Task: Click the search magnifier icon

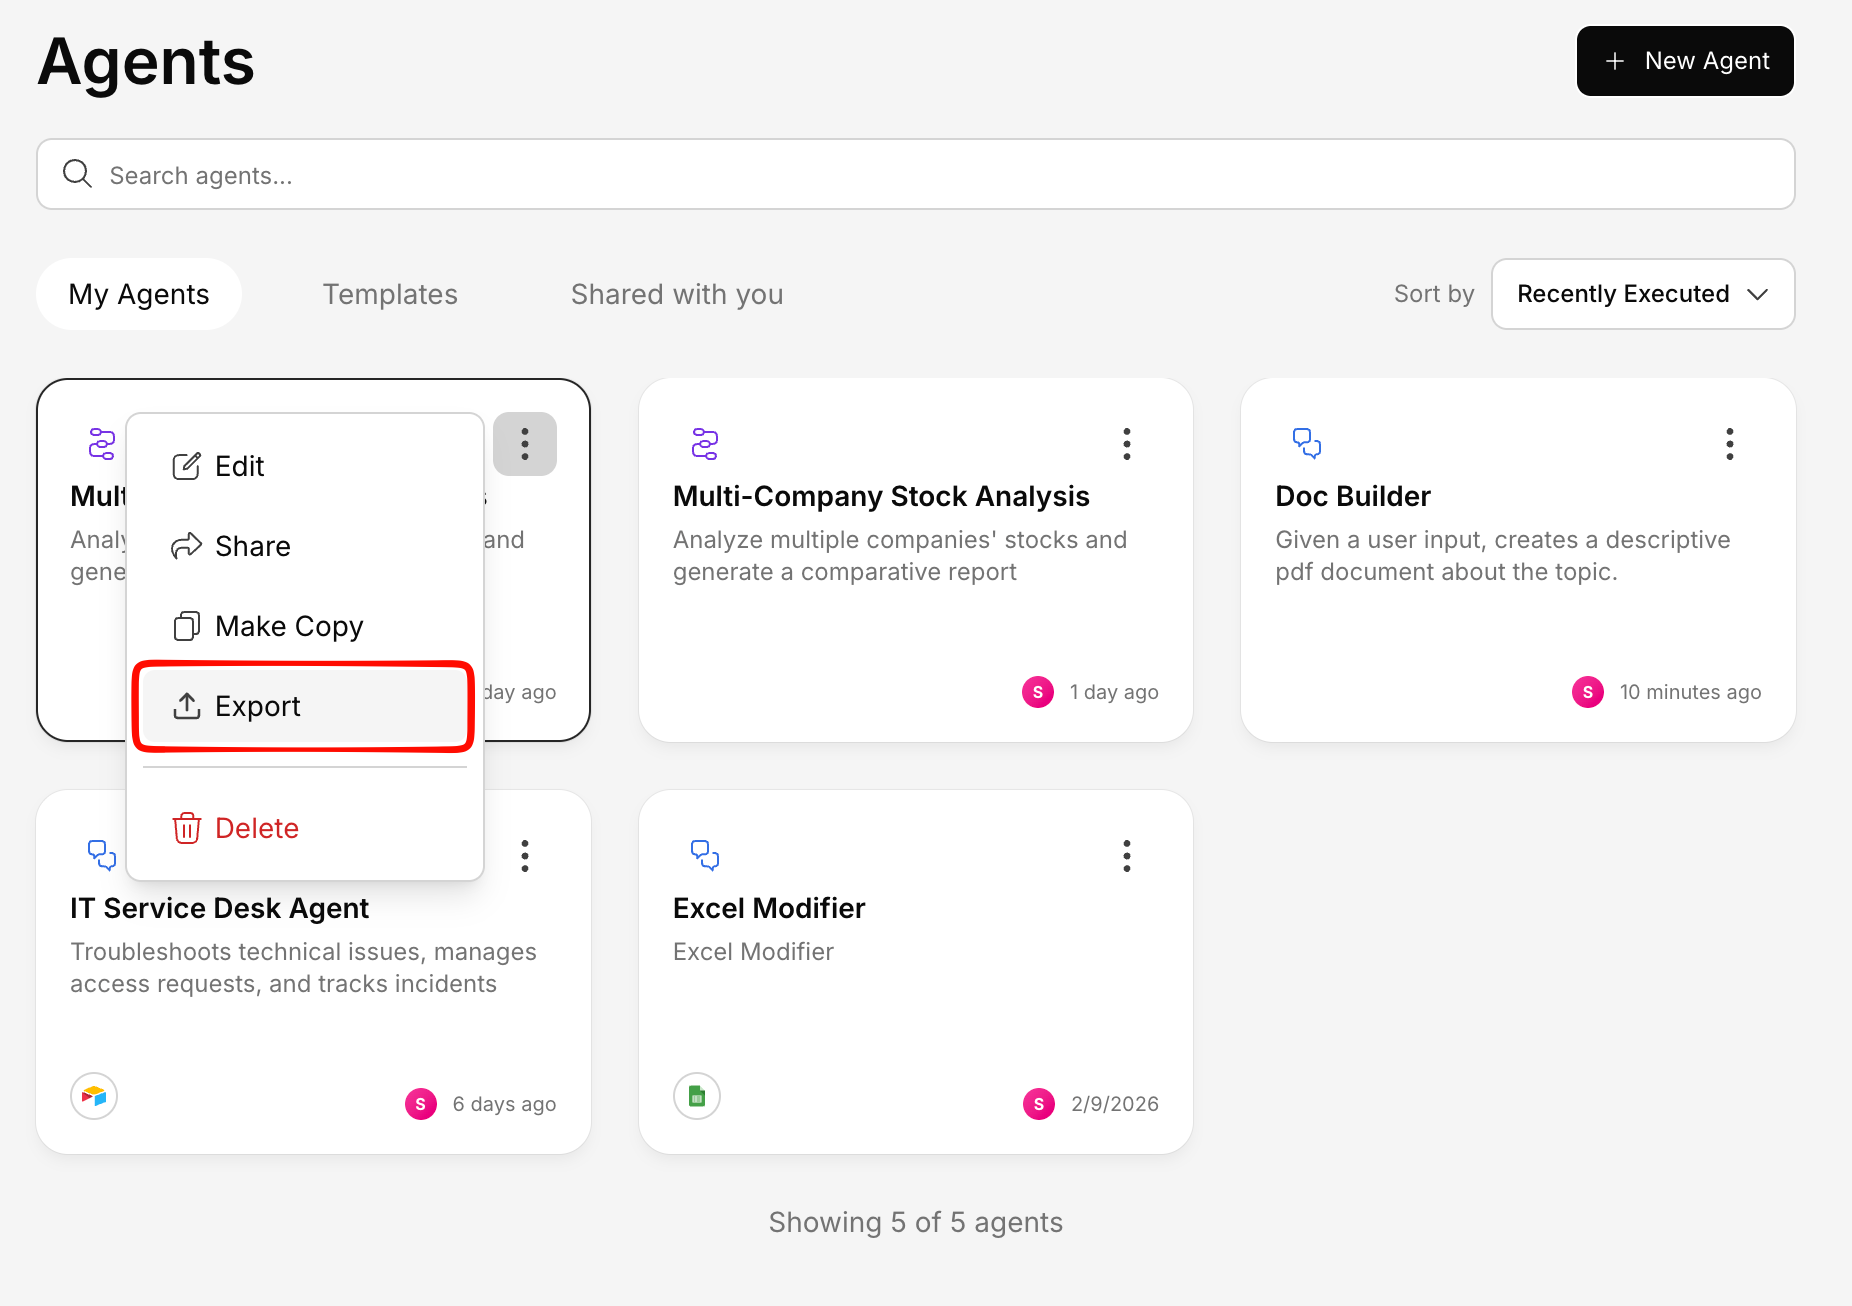Action: pyautogui.click(x=78, y=174)
